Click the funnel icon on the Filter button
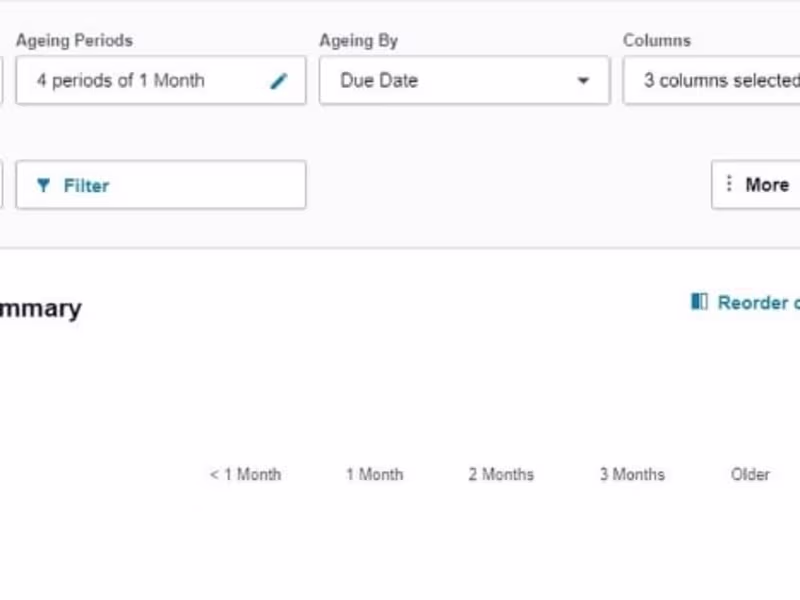This screenshot has width=800, height=600. tap(43, 185)
